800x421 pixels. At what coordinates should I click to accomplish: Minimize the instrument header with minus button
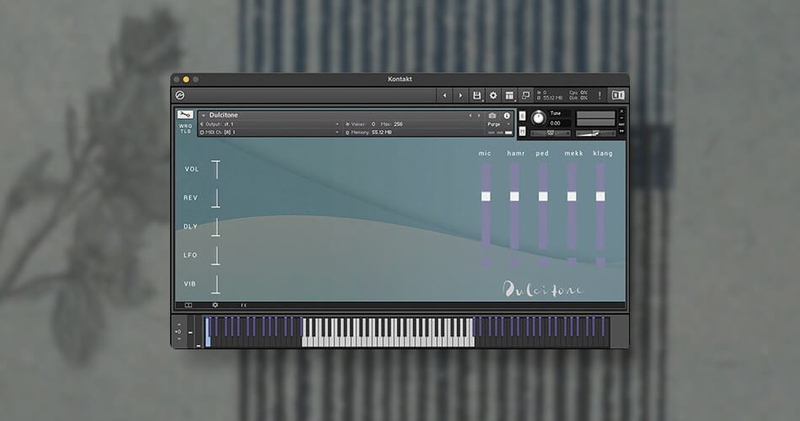tap(621, 118)
